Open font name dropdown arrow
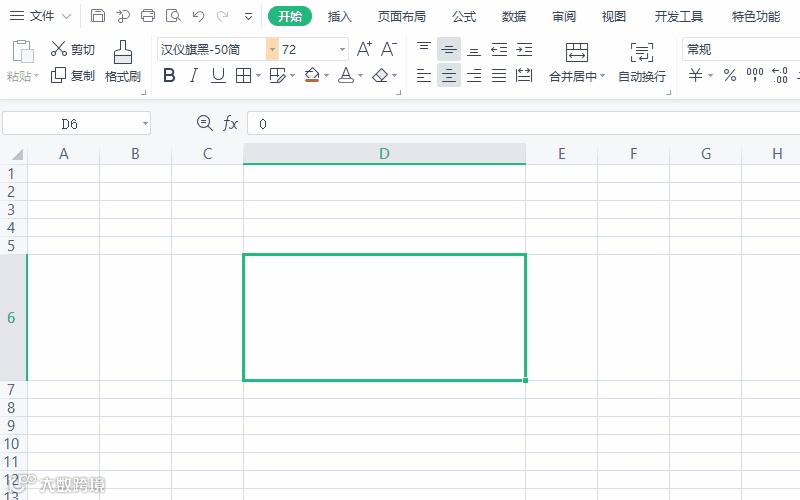 (x=272, y=49)
